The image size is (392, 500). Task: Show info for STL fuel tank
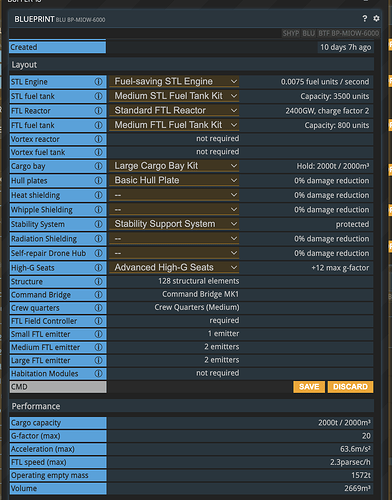point(98,96)
